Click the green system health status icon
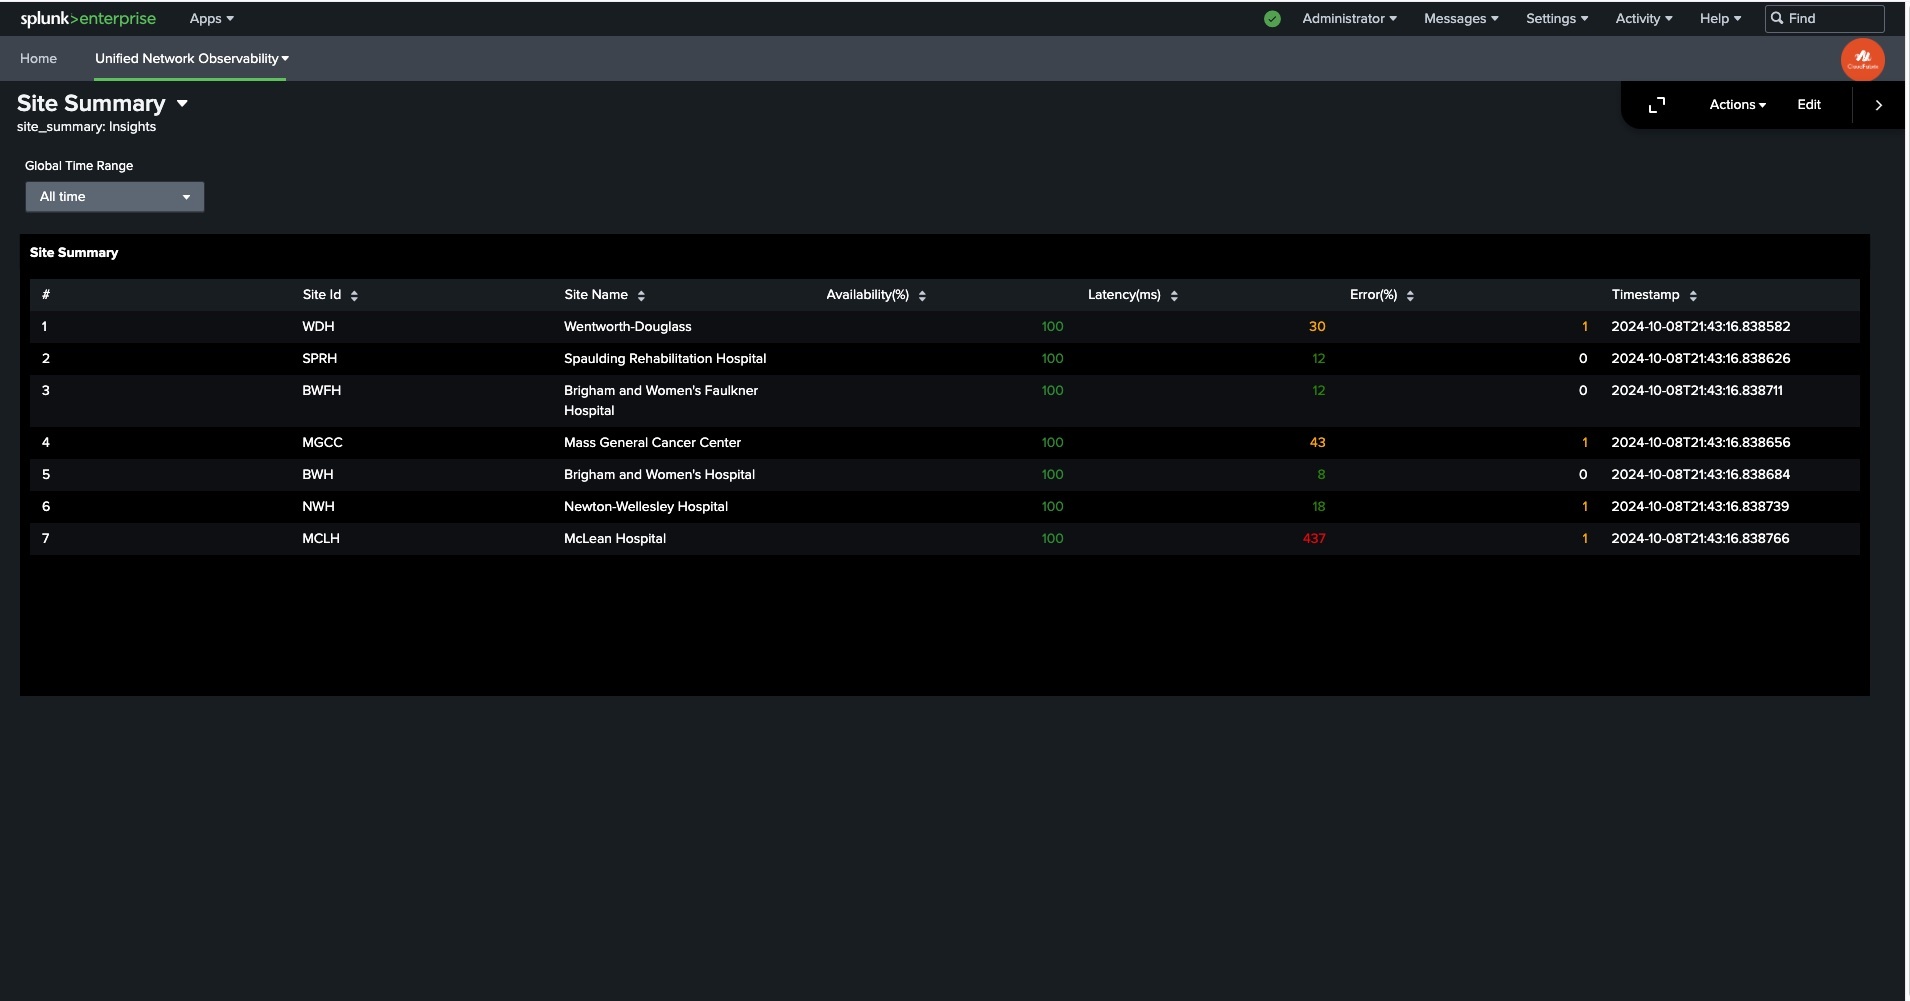The image size is (1910, 1001). point(1272,18)
